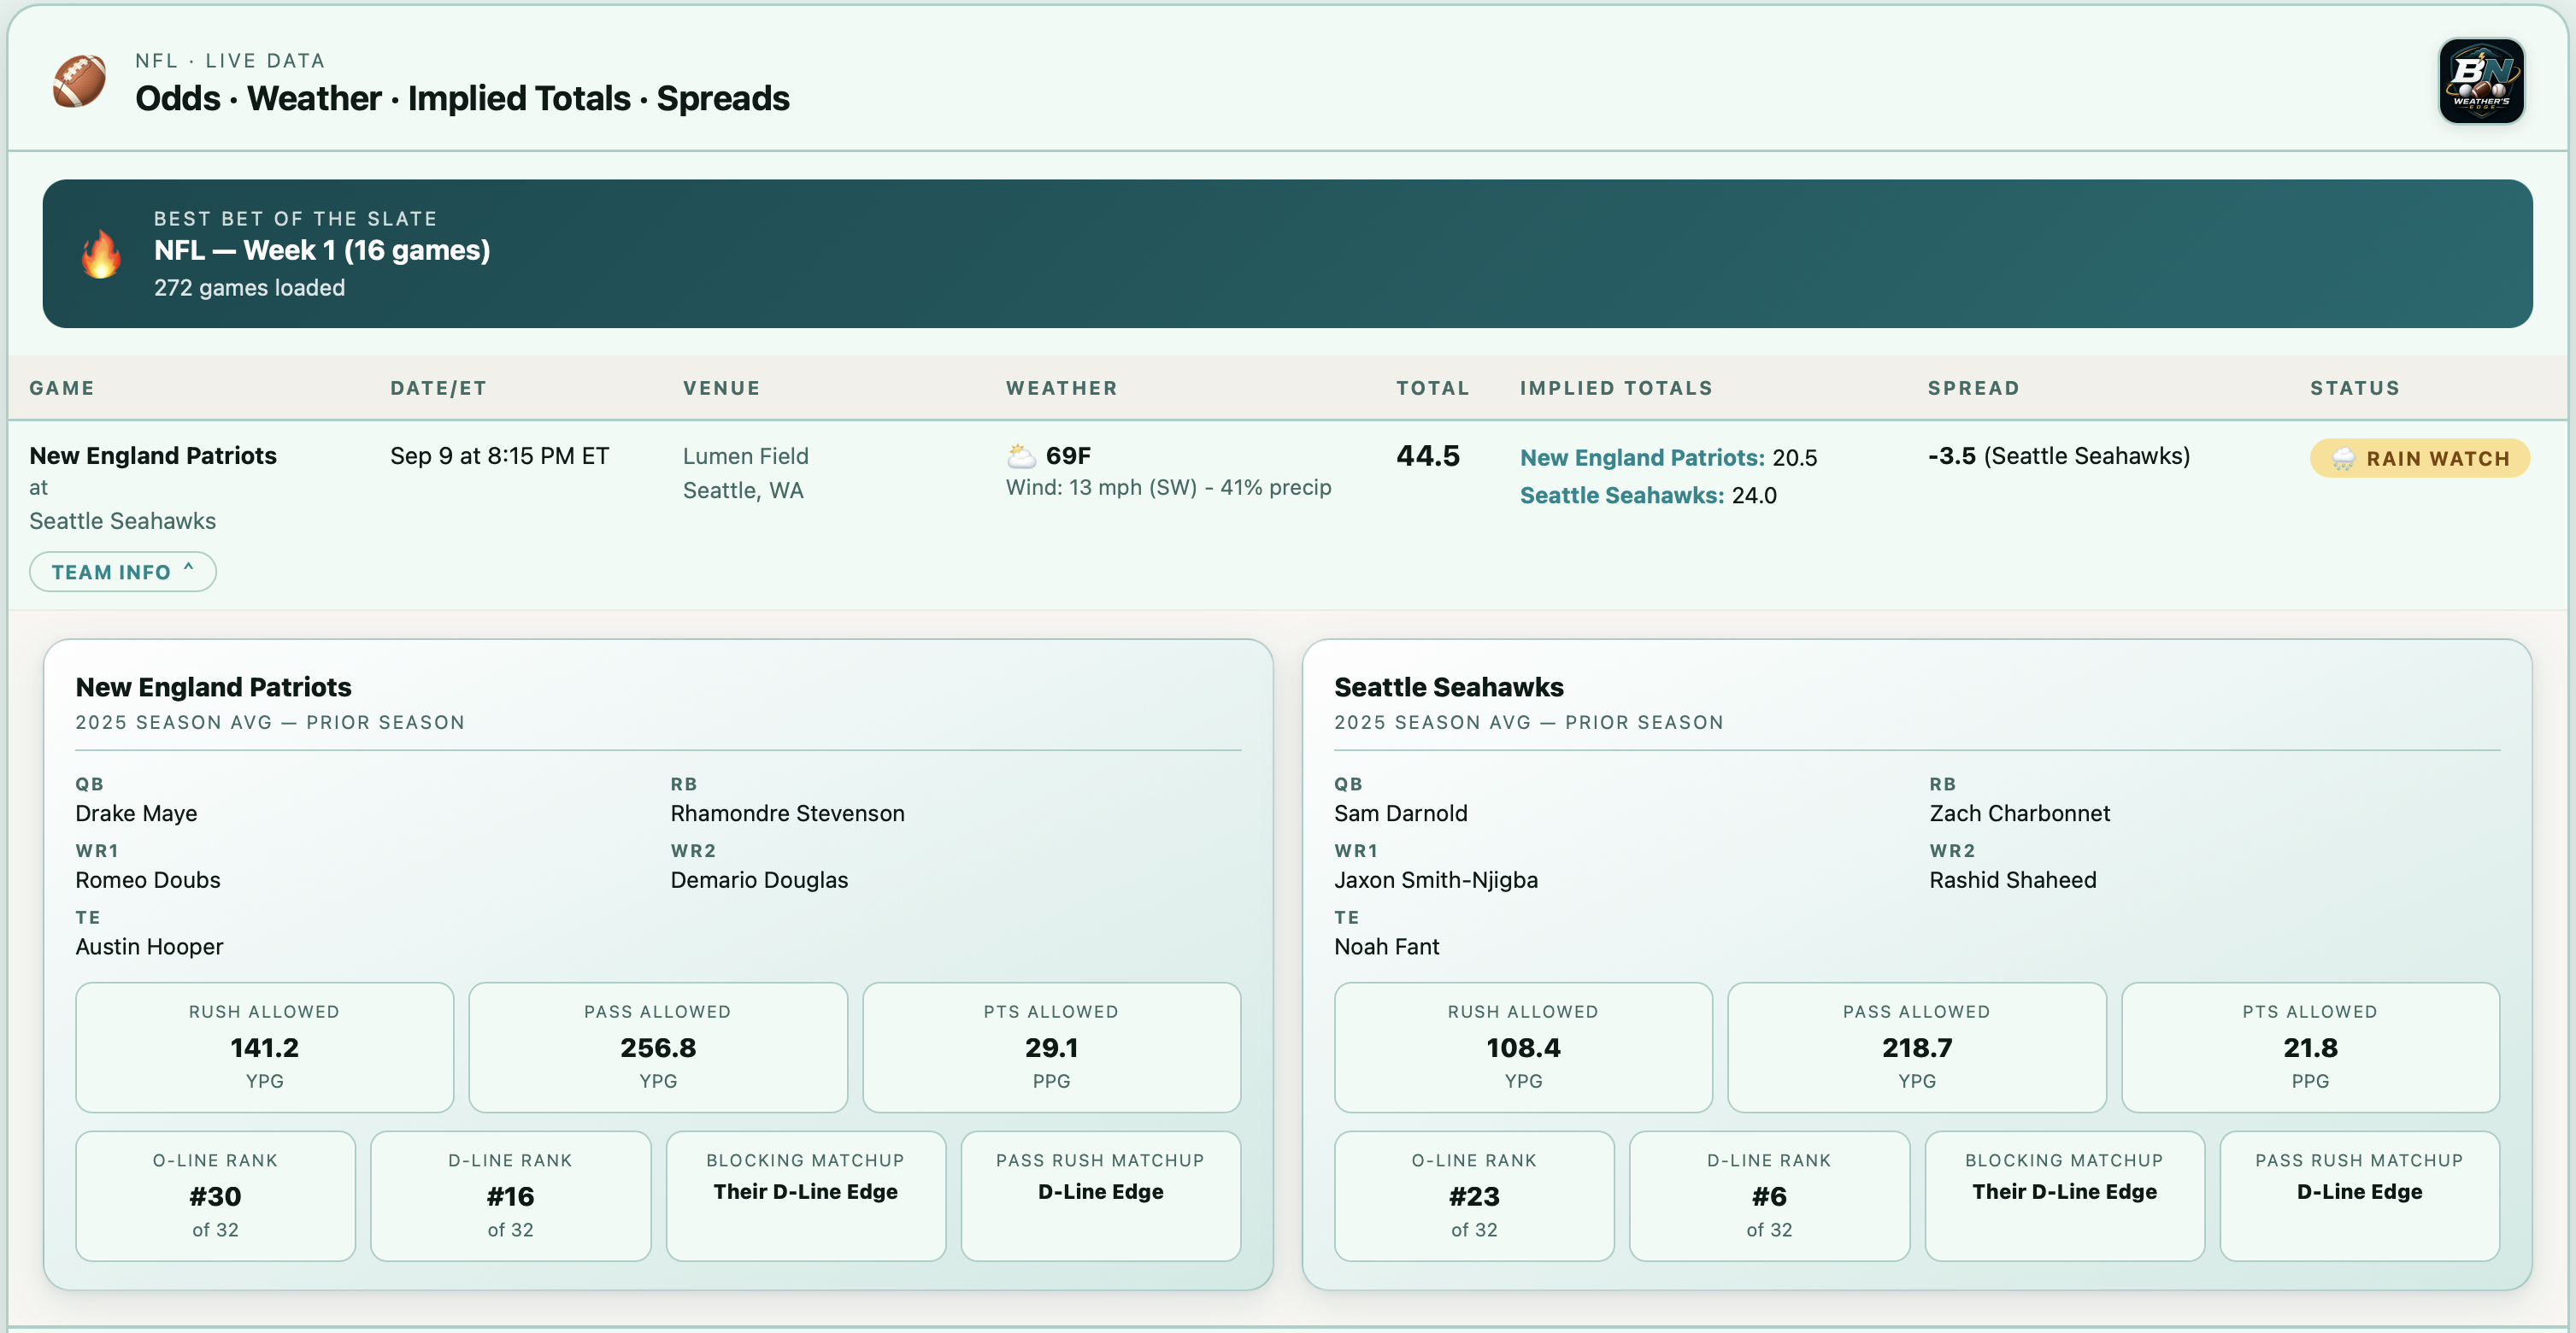Viewport: 2576px width, 1333px height.
Task: Click Patriots Blocking Matchup tile
Action: (805, 1196)
